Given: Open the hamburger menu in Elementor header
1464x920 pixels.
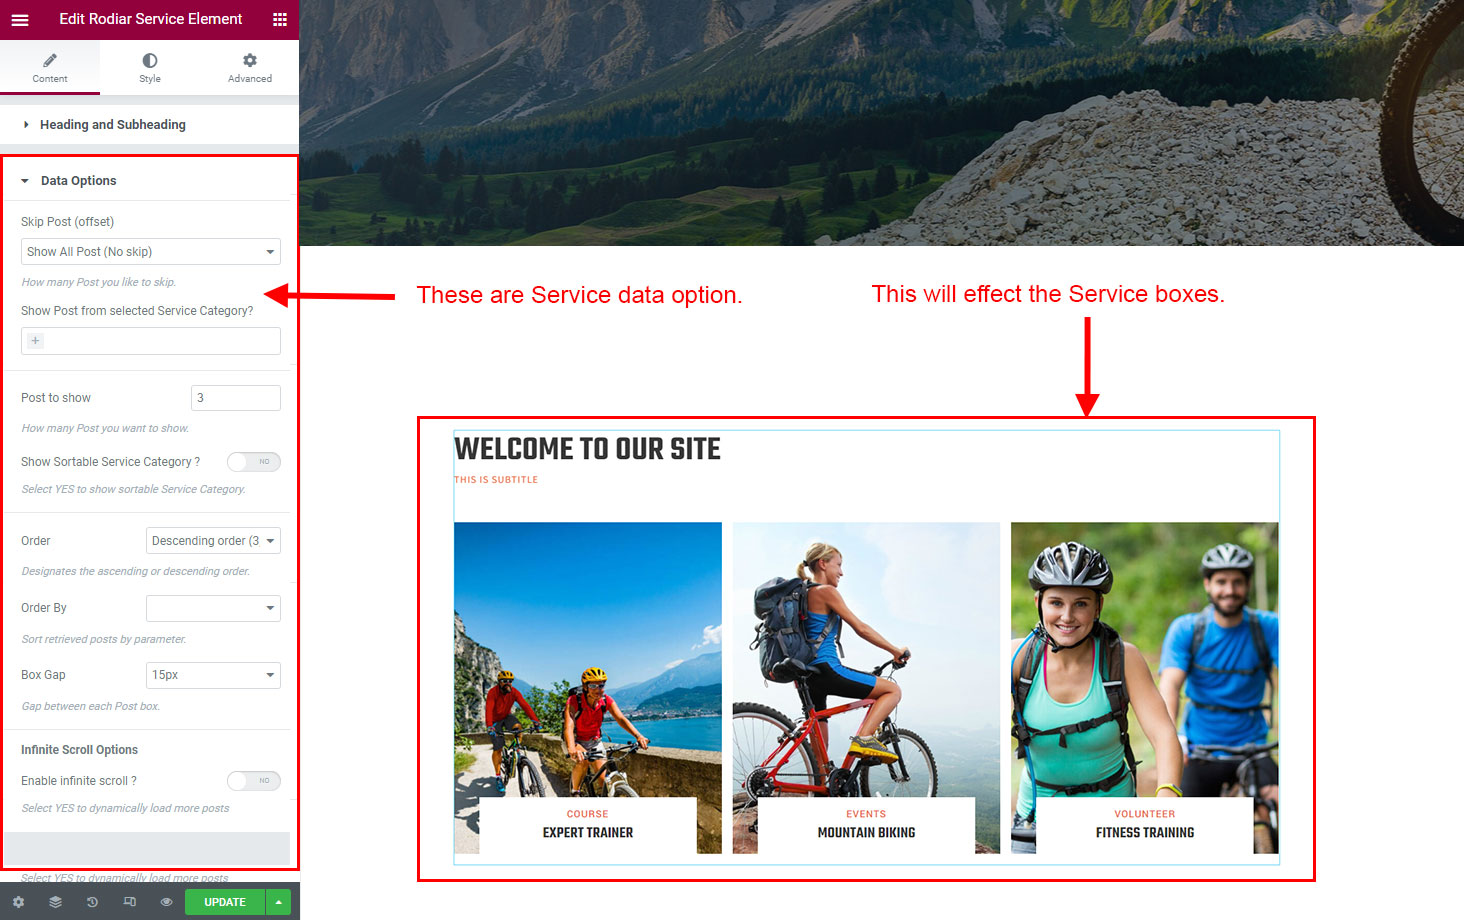Looking at the screenshot, I should [x=20, y=19].
